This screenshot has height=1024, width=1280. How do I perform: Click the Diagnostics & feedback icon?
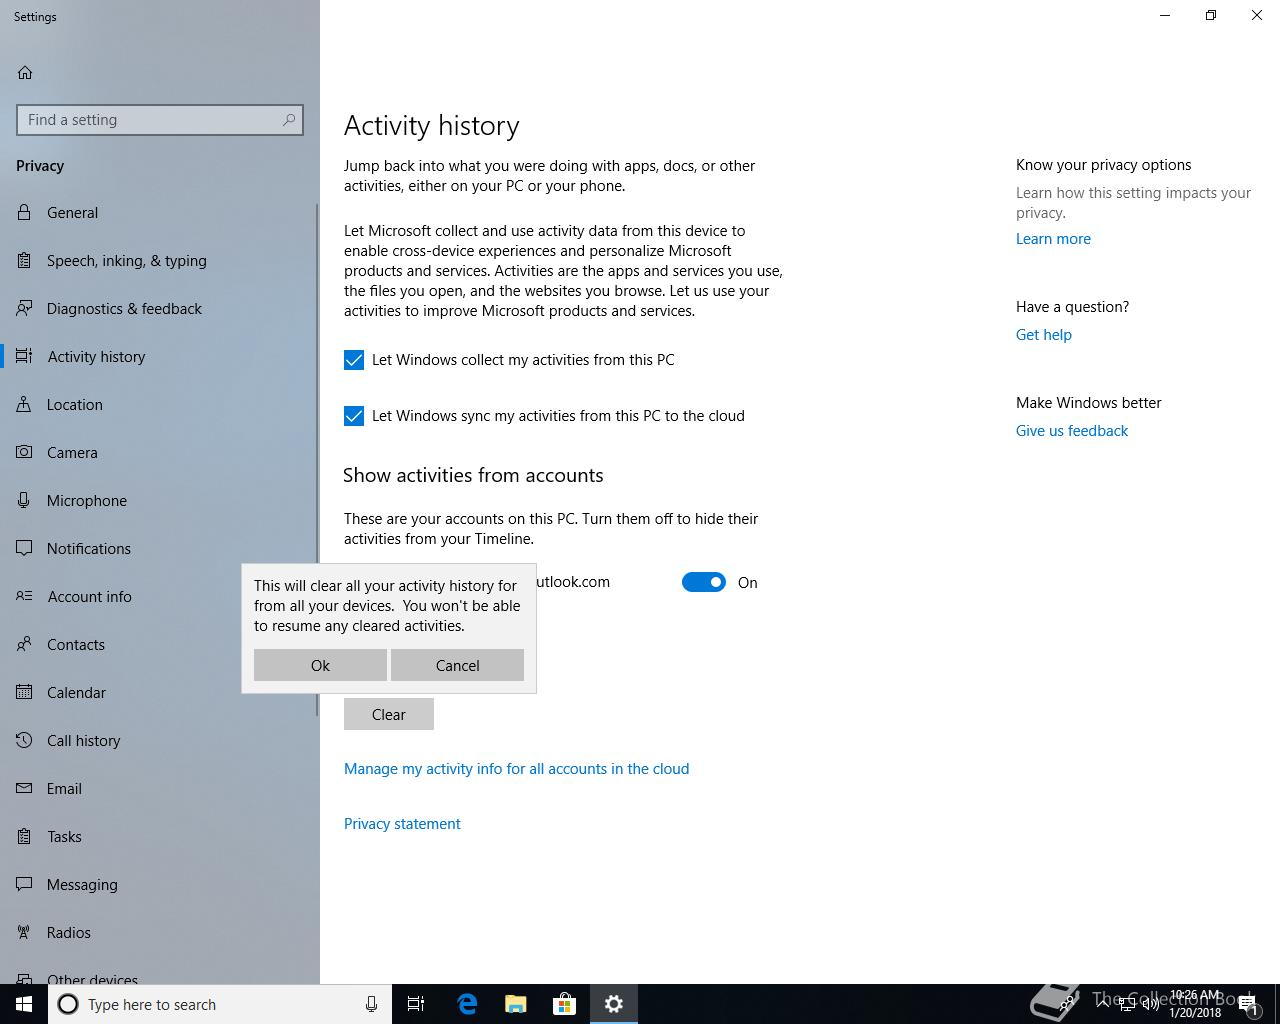click(24, 308)
